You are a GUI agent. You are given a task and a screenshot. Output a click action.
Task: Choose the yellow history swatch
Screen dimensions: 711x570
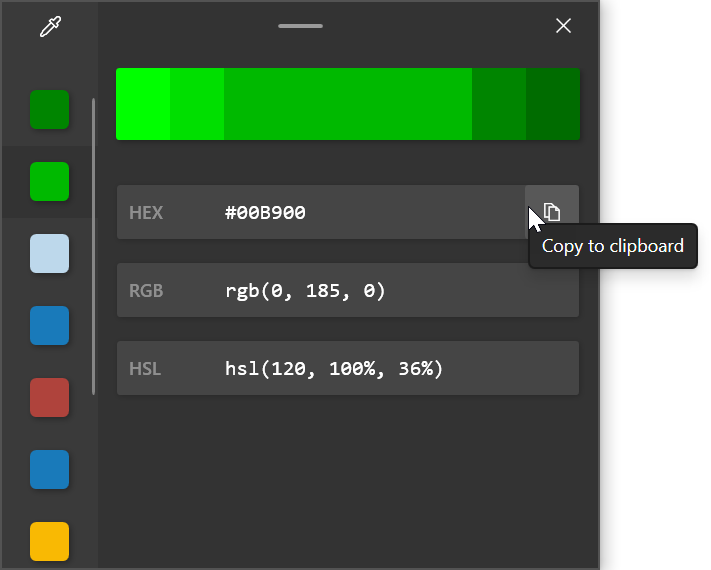point(49,541)
